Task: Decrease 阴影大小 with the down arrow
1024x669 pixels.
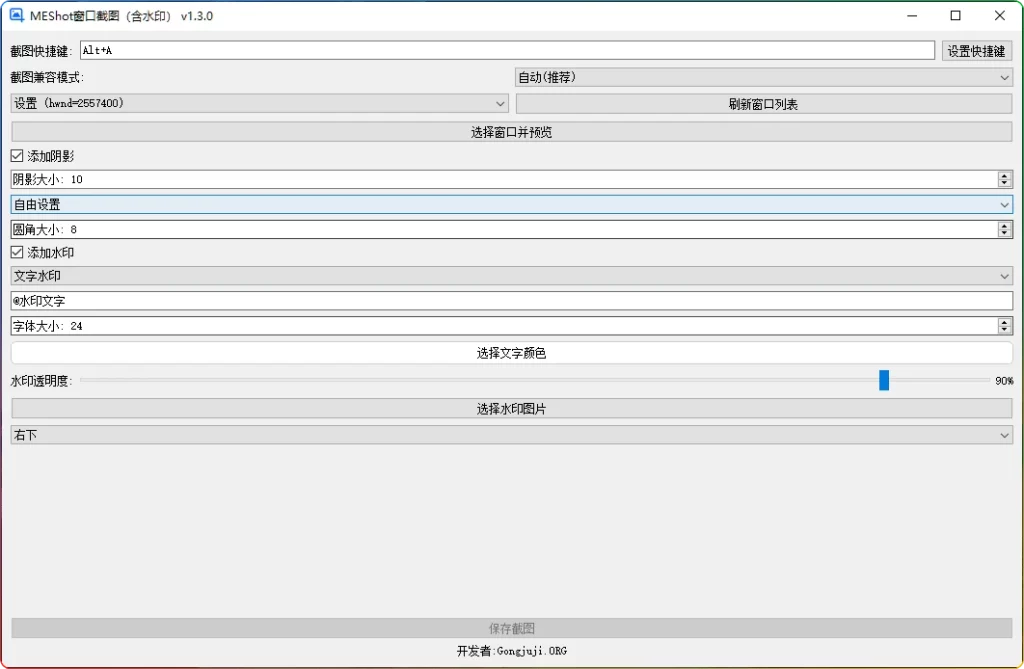Action: tap(1005, 184)
